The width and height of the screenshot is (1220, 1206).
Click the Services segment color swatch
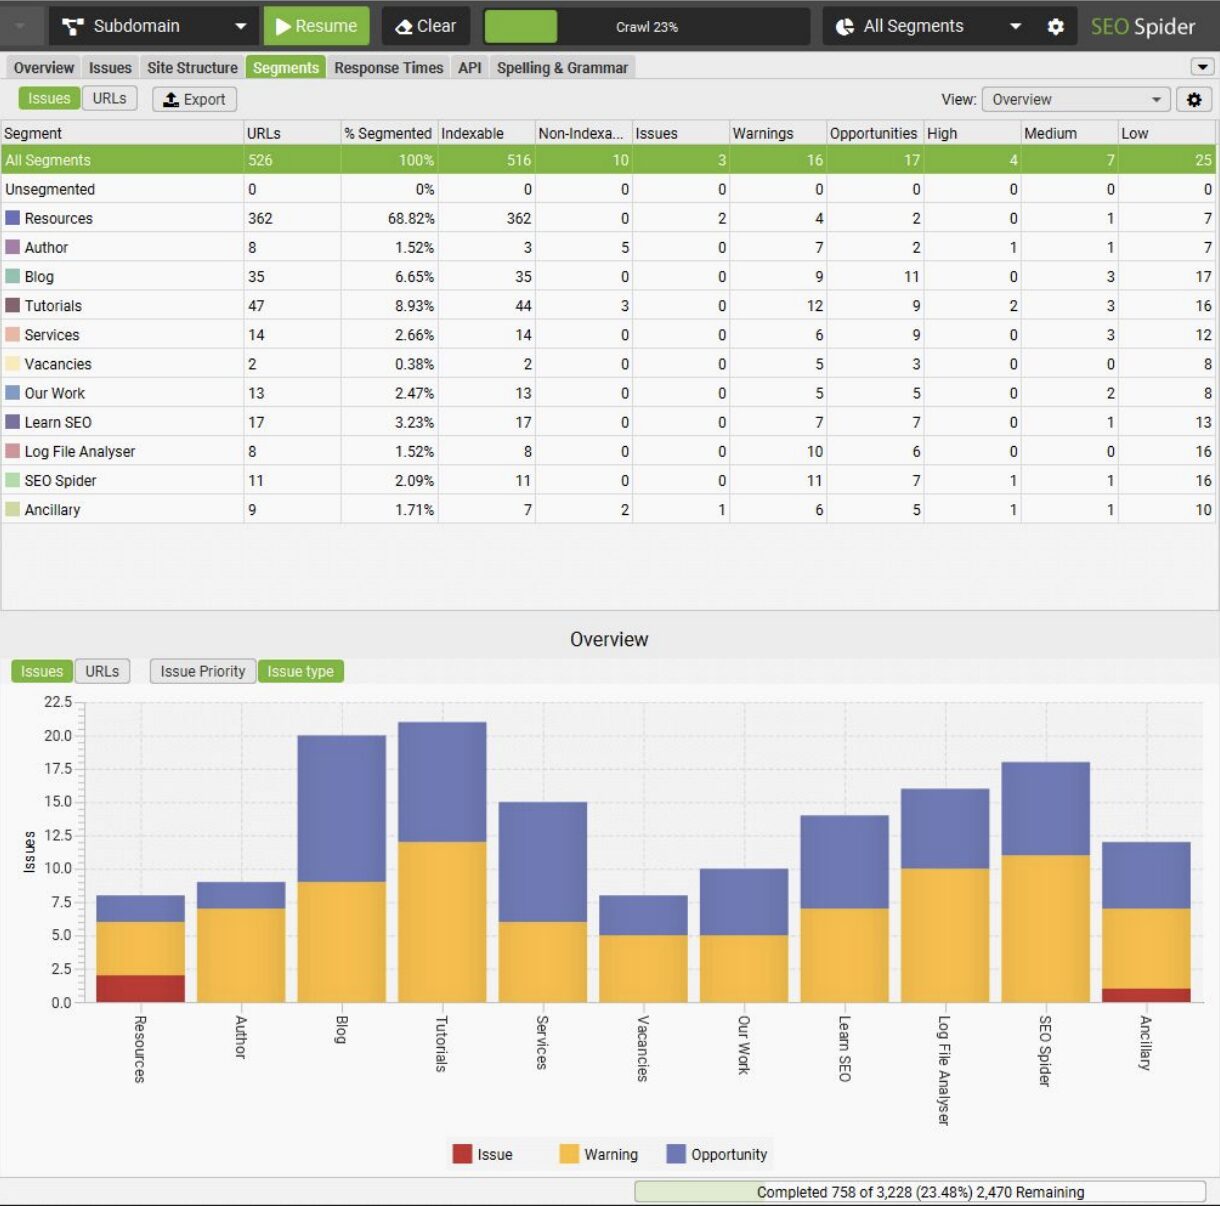13,334
